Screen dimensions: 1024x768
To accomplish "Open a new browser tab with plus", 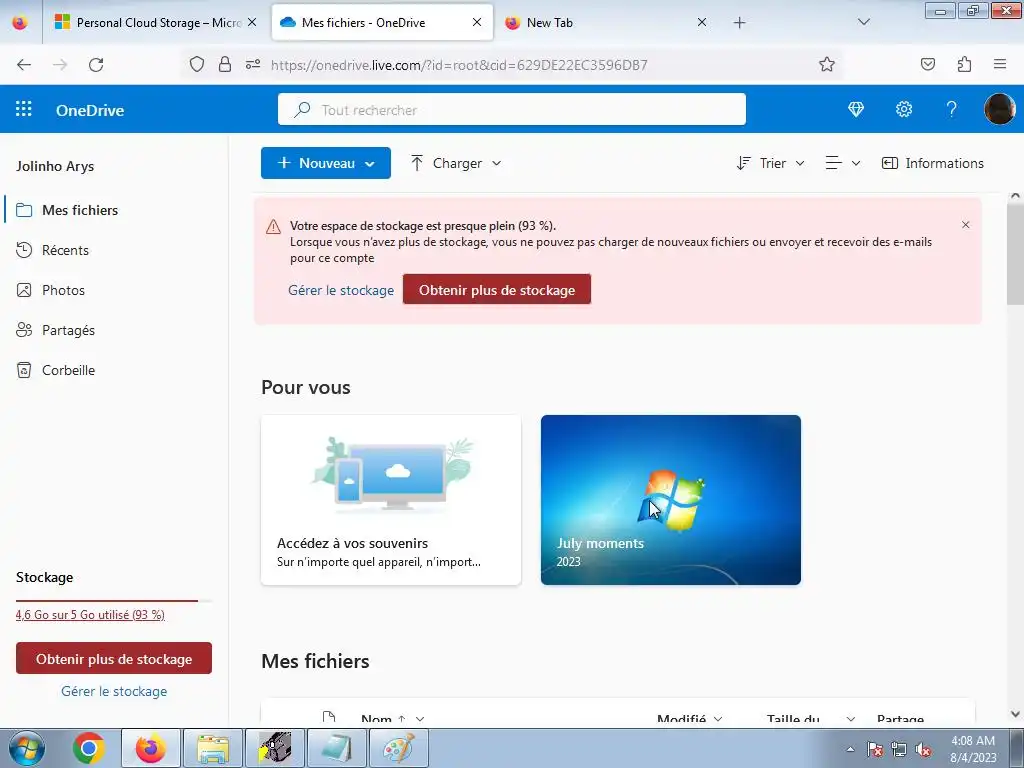I will coord(739,23).
